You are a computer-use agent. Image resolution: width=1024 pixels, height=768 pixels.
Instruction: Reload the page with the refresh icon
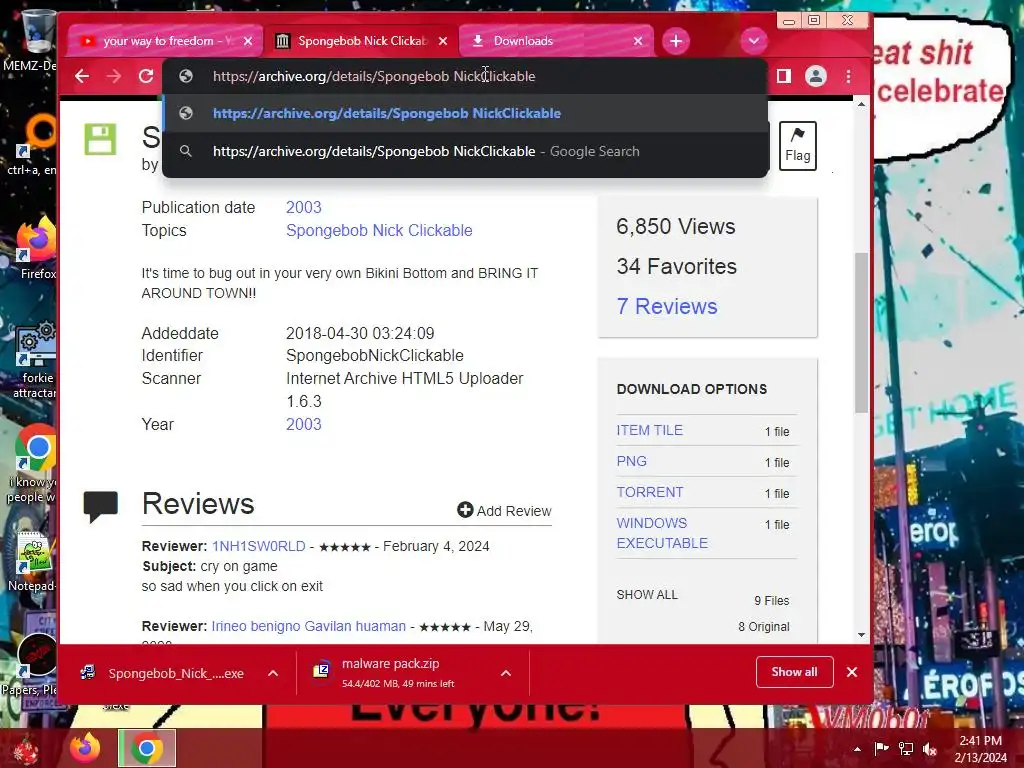(x=146, y=76)
